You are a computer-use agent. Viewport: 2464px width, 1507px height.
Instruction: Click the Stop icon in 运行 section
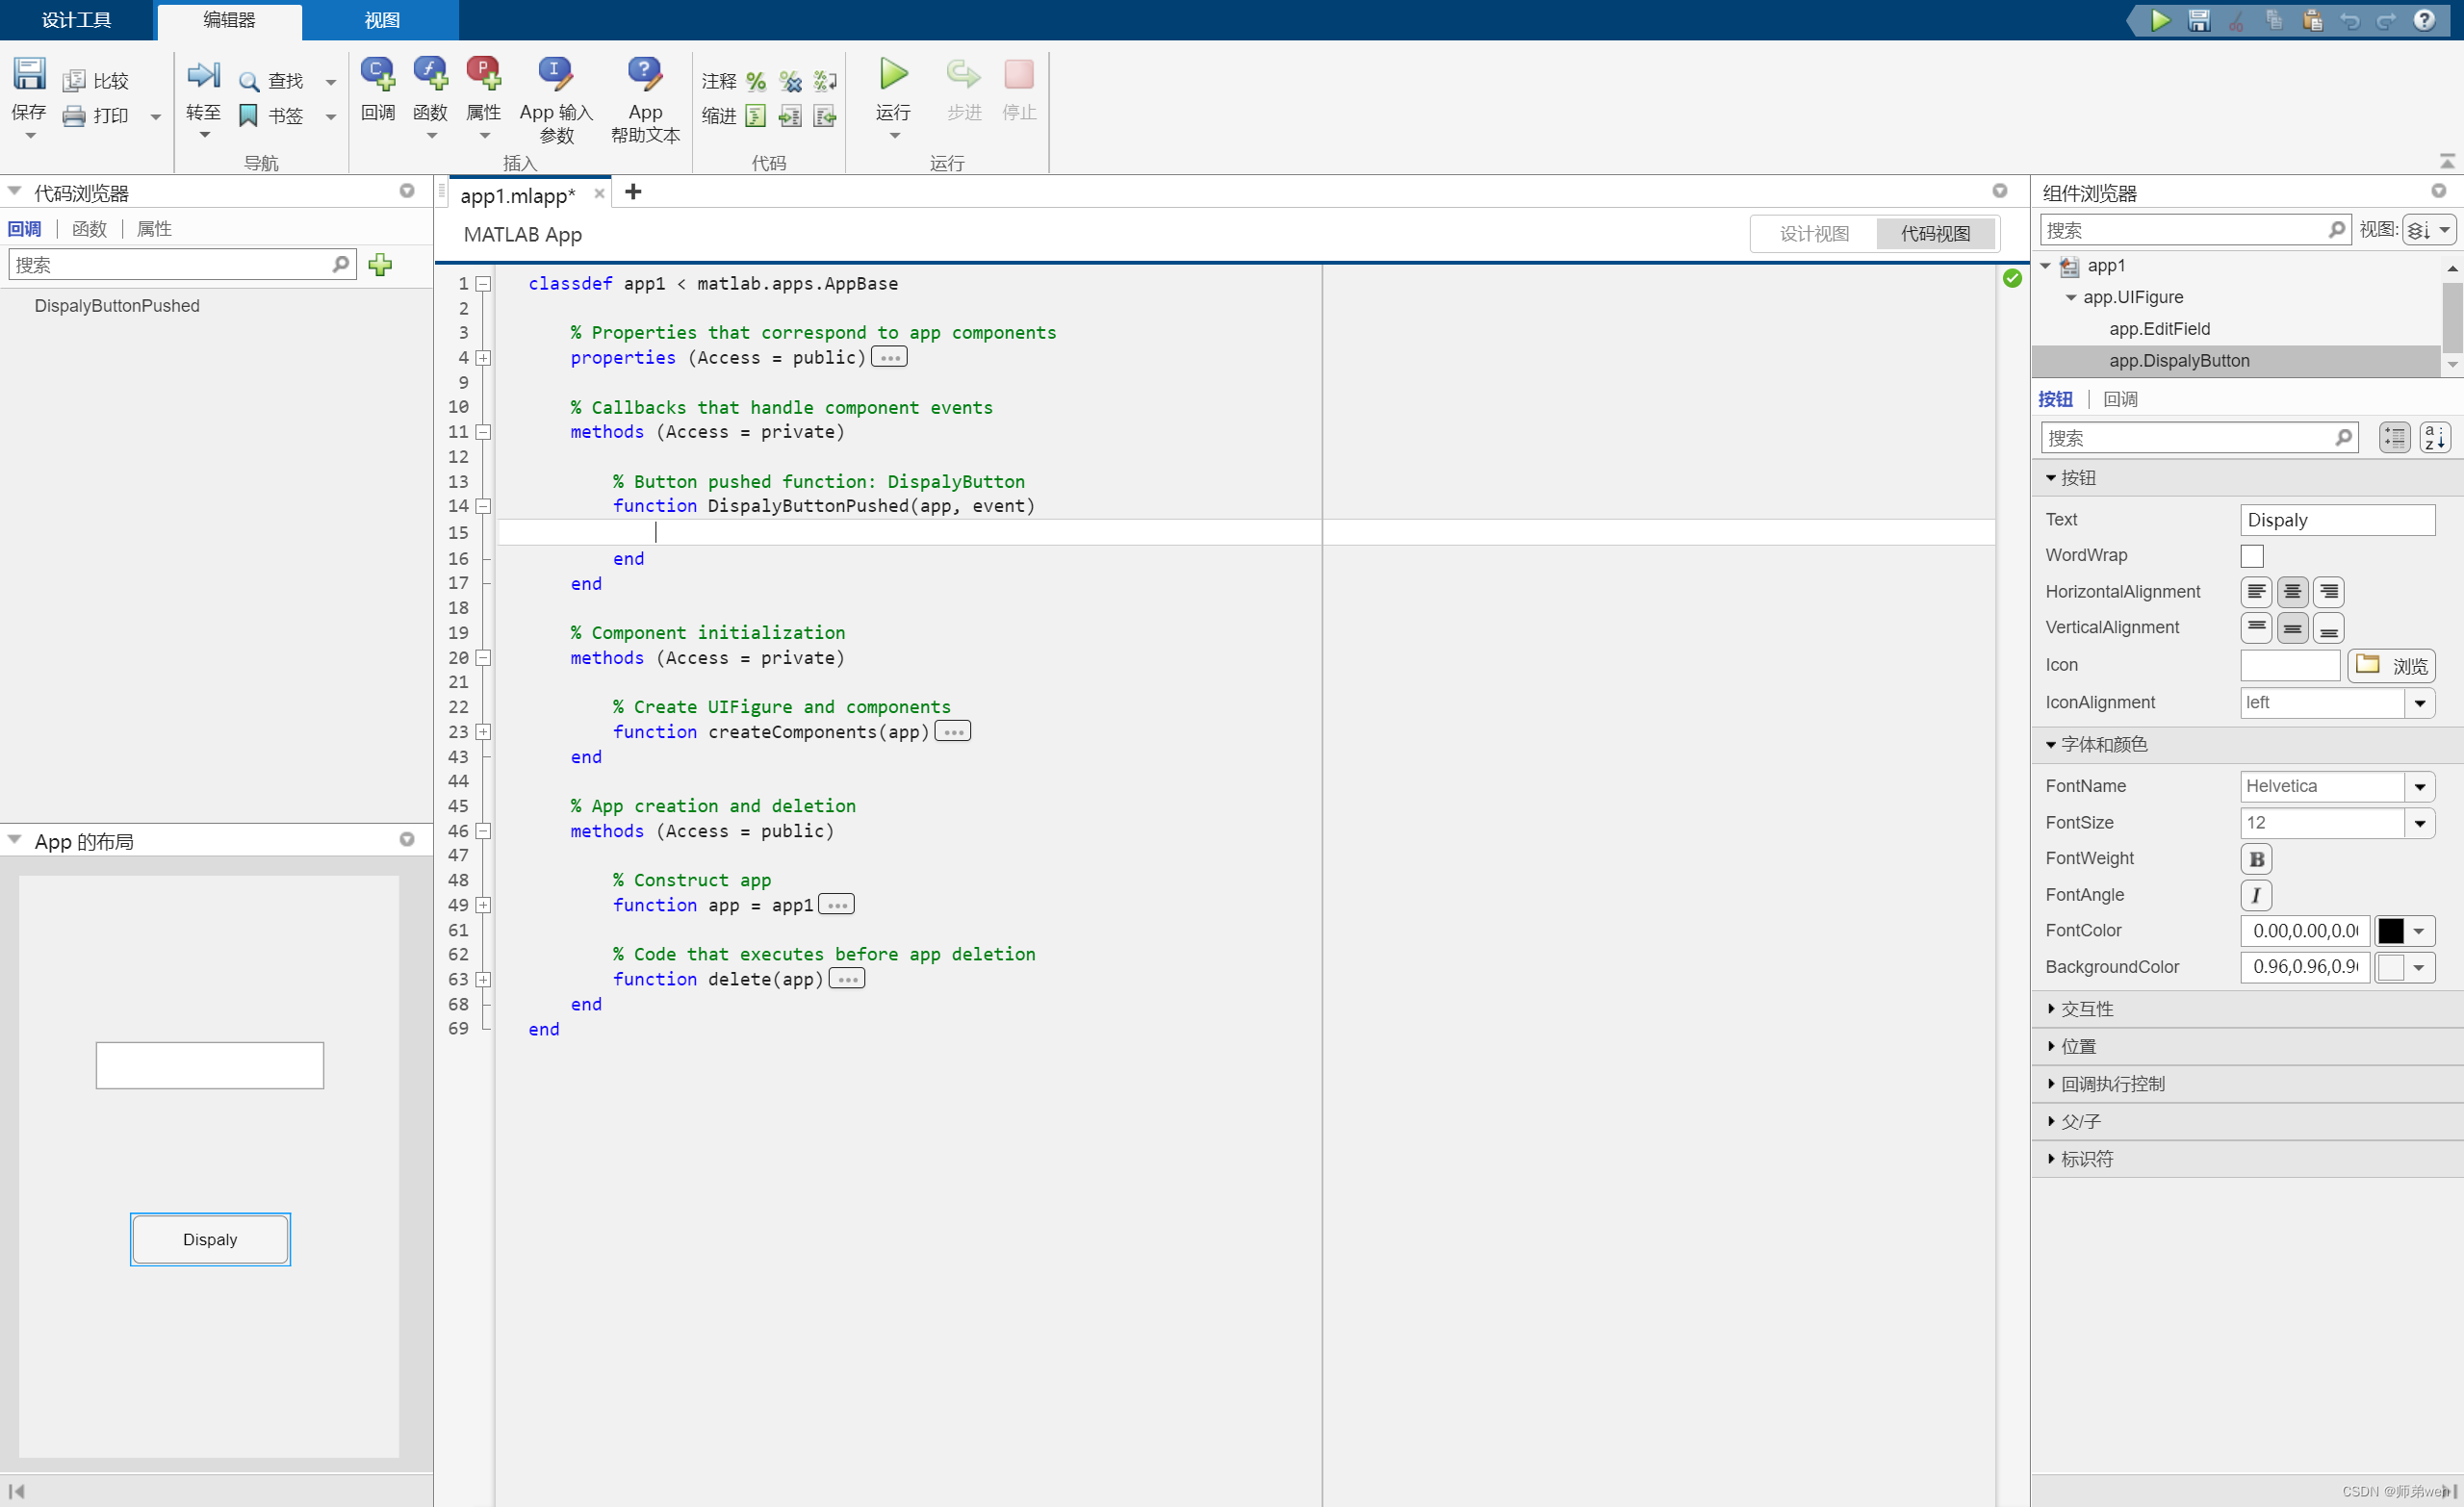point(1018,73)
